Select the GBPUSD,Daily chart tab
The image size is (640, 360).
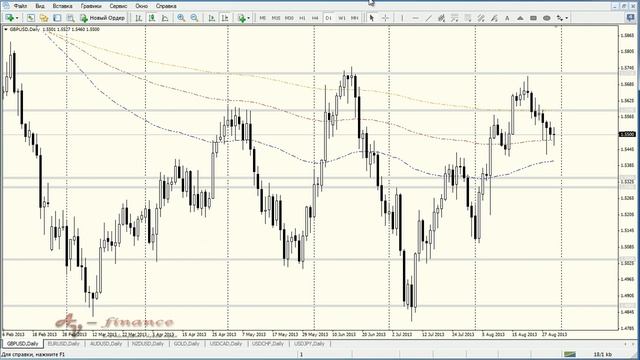(x=22, y=344)
